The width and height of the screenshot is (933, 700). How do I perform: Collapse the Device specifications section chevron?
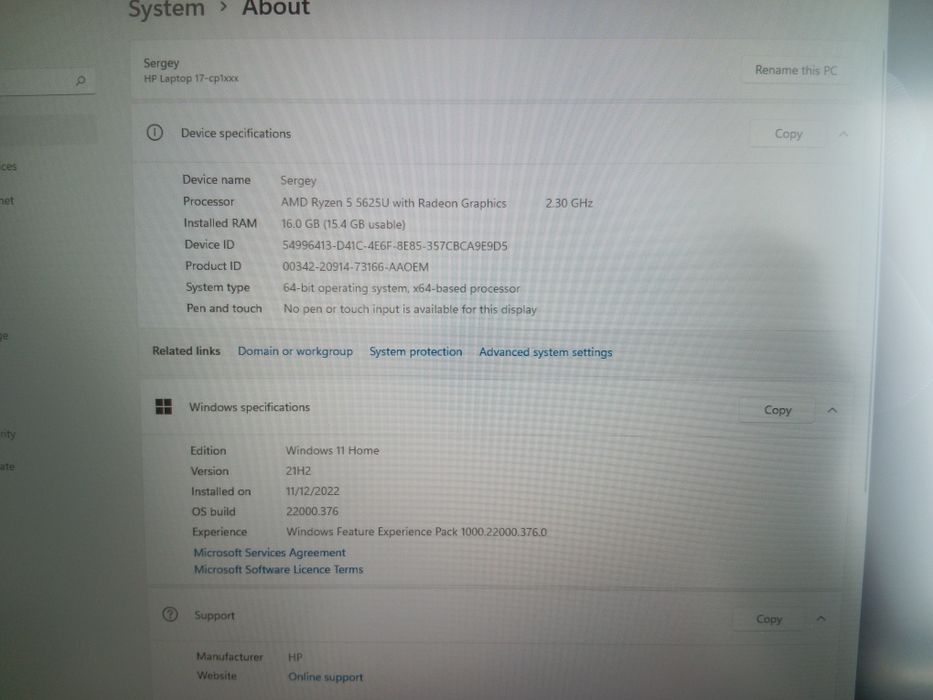[843, 134]
